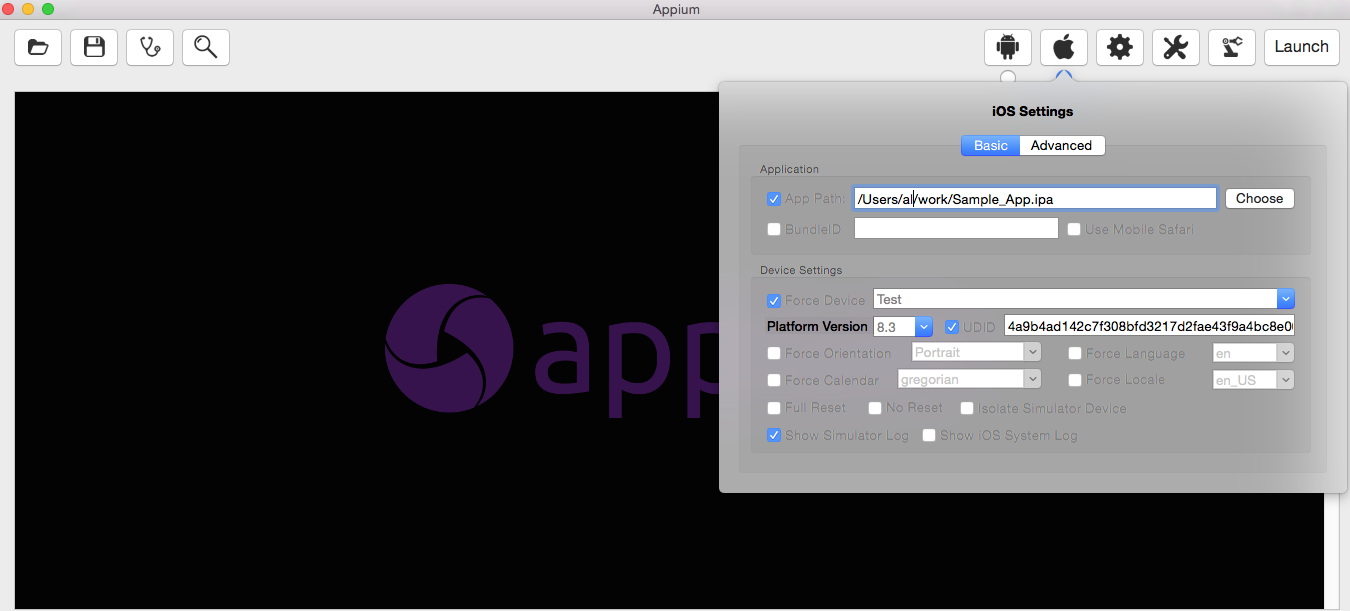Image resolution: width=1350 pixels, height=611 pixels.
Task: Open the Platform Version 8.3 dropdown
Action: pyautogui.click(x=924, y=327)
